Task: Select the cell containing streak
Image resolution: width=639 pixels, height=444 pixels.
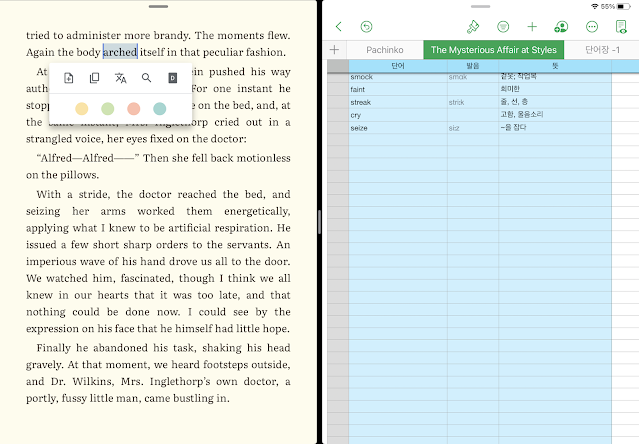Action: click(x=398, y=102)
